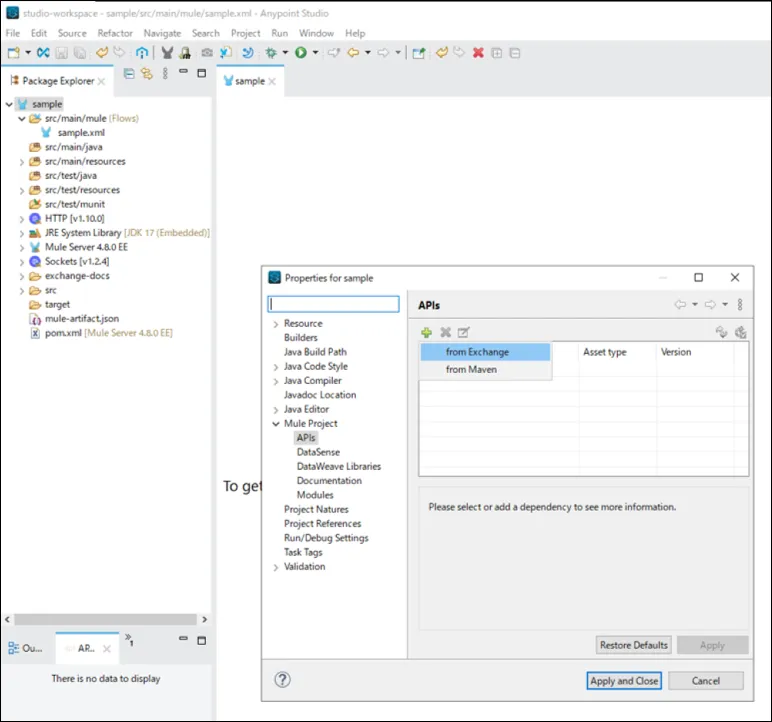Open Properties dialog view menu dots
The width and height of the screenshot is (772, 722).
(x=740, y=305)
